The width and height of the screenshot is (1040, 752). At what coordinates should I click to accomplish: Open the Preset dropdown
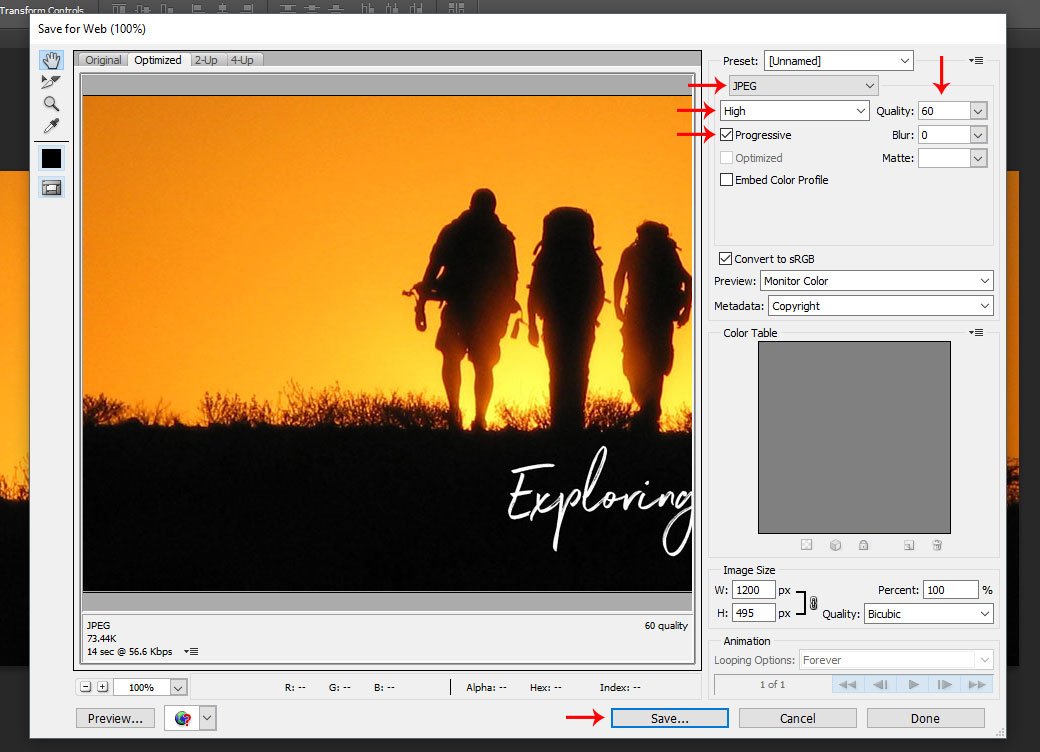(839, 60)
